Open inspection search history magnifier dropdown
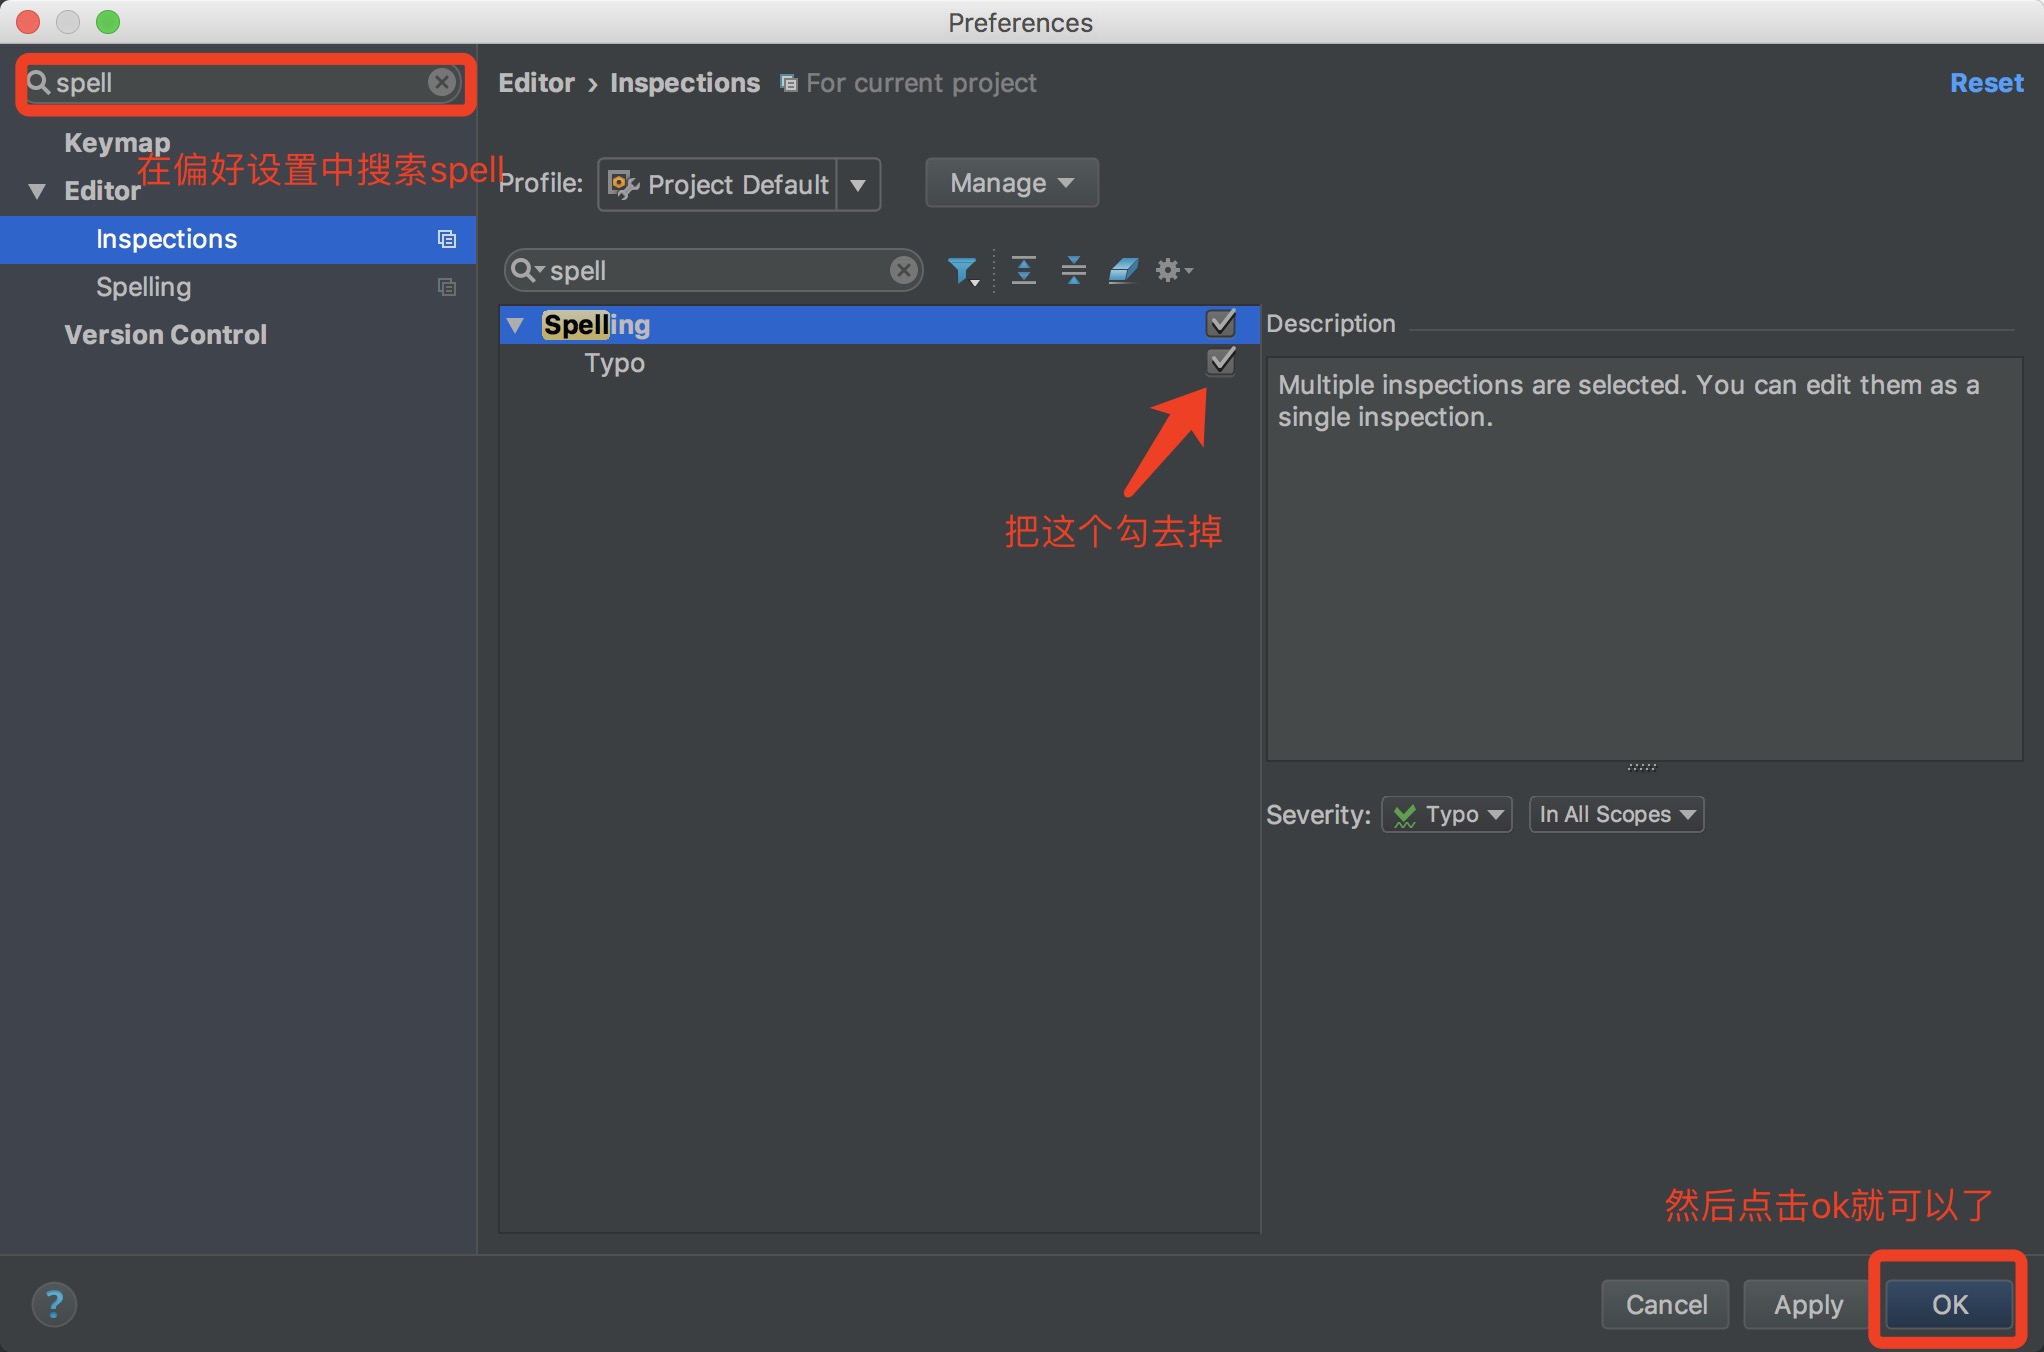 (527, 270)
